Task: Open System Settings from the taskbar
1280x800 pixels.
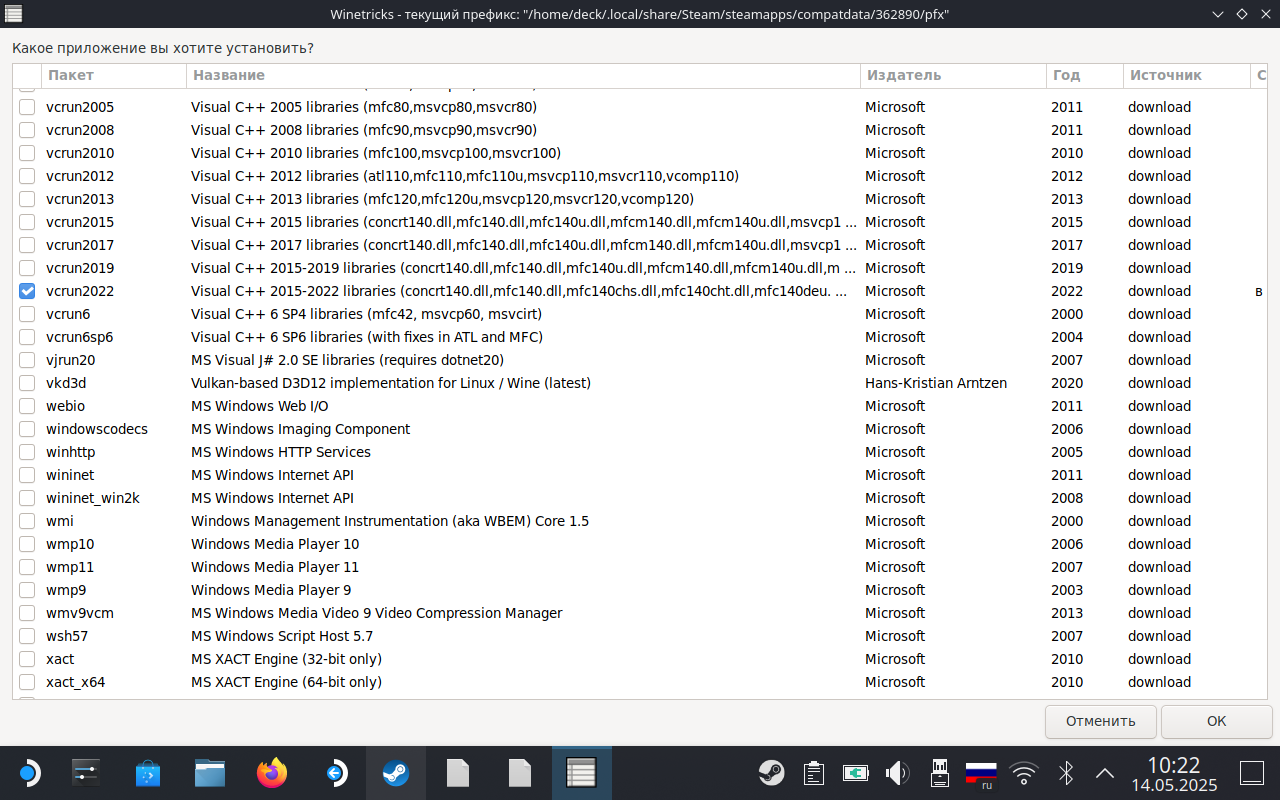Action: pyautogui.click(x=87, y=772)
